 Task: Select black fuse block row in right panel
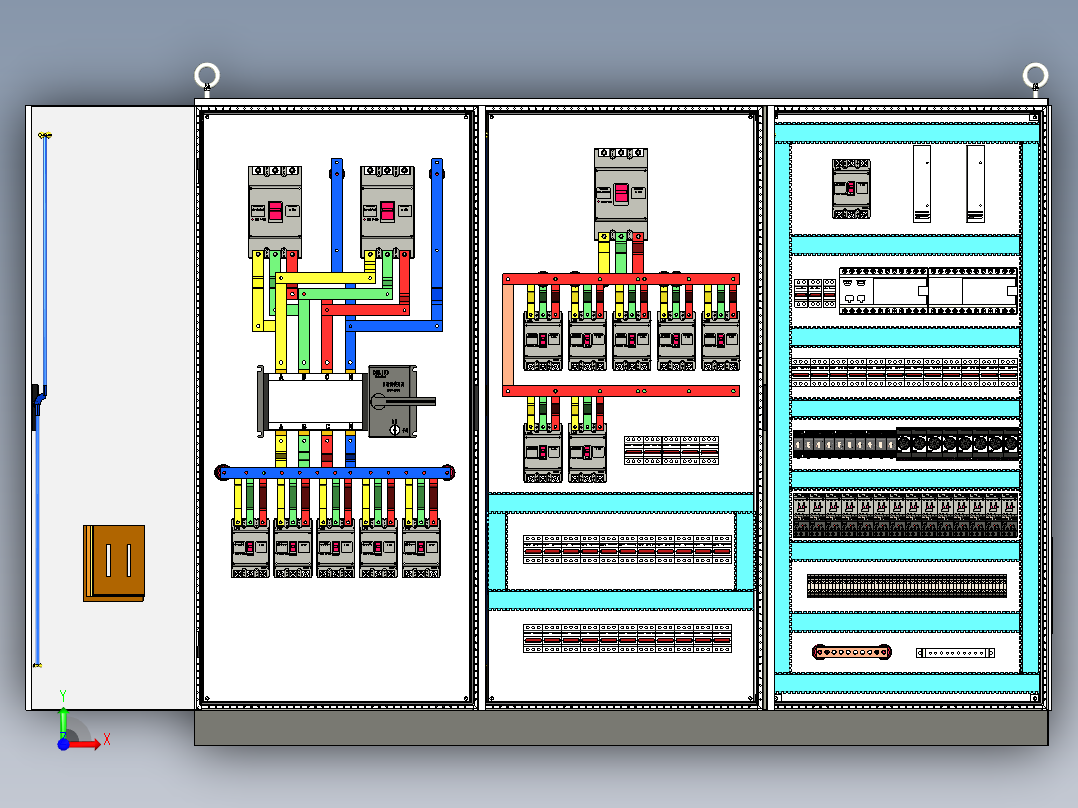(845, 444)
